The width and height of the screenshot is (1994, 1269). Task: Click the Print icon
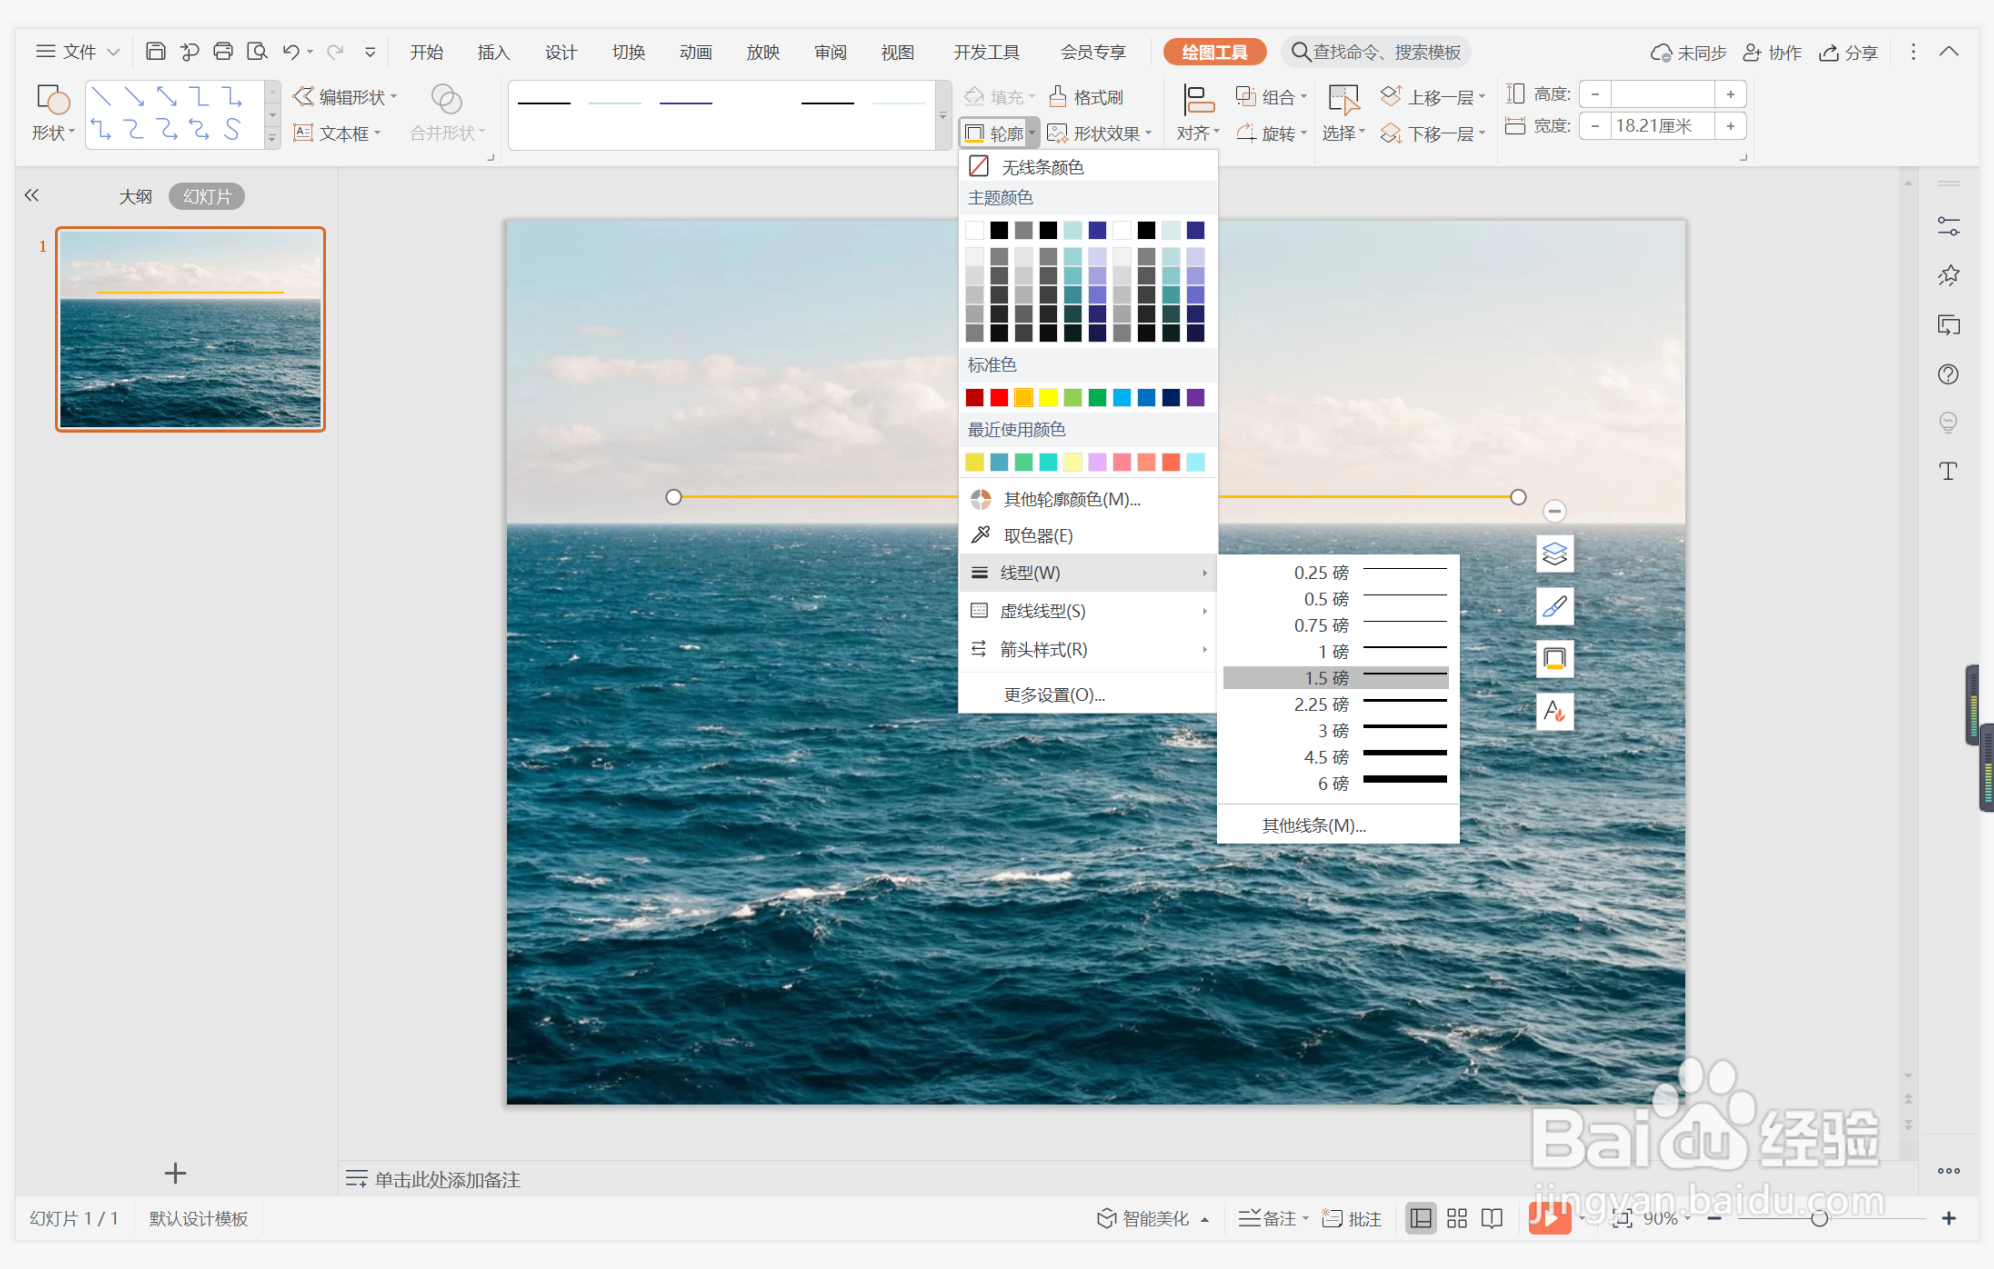pos(223,51)
